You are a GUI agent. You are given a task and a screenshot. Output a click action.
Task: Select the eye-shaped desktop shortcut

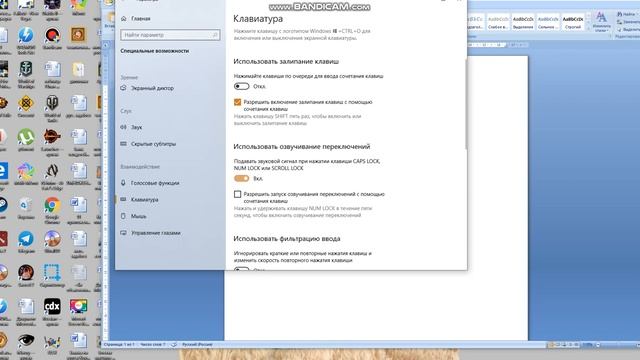[26, 340]
